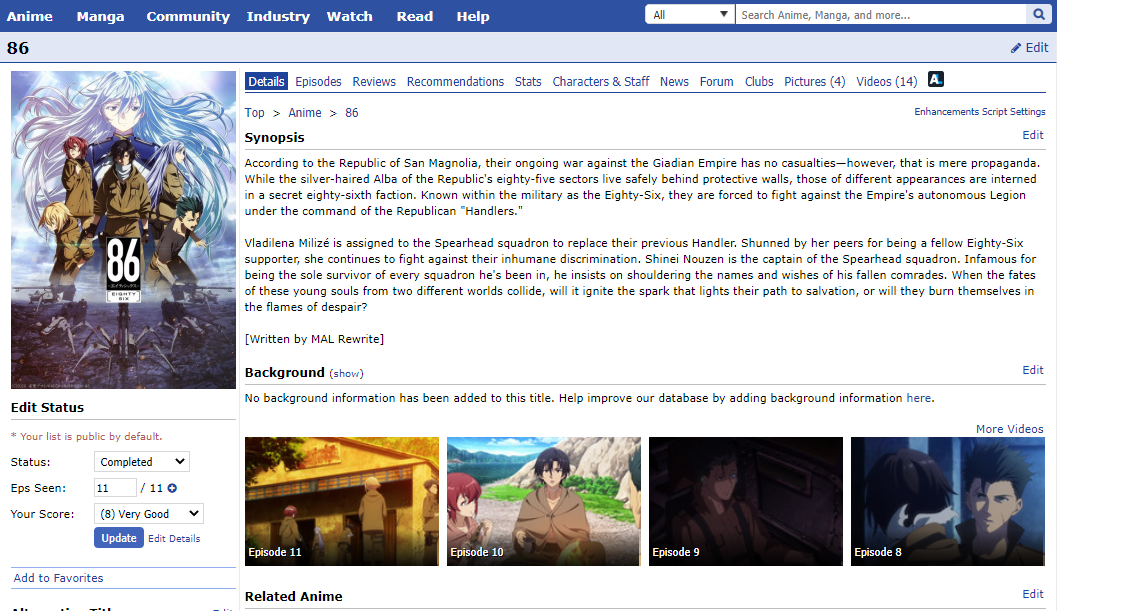
Task: Click Edit next to Synopsis
Action: 1033,135
